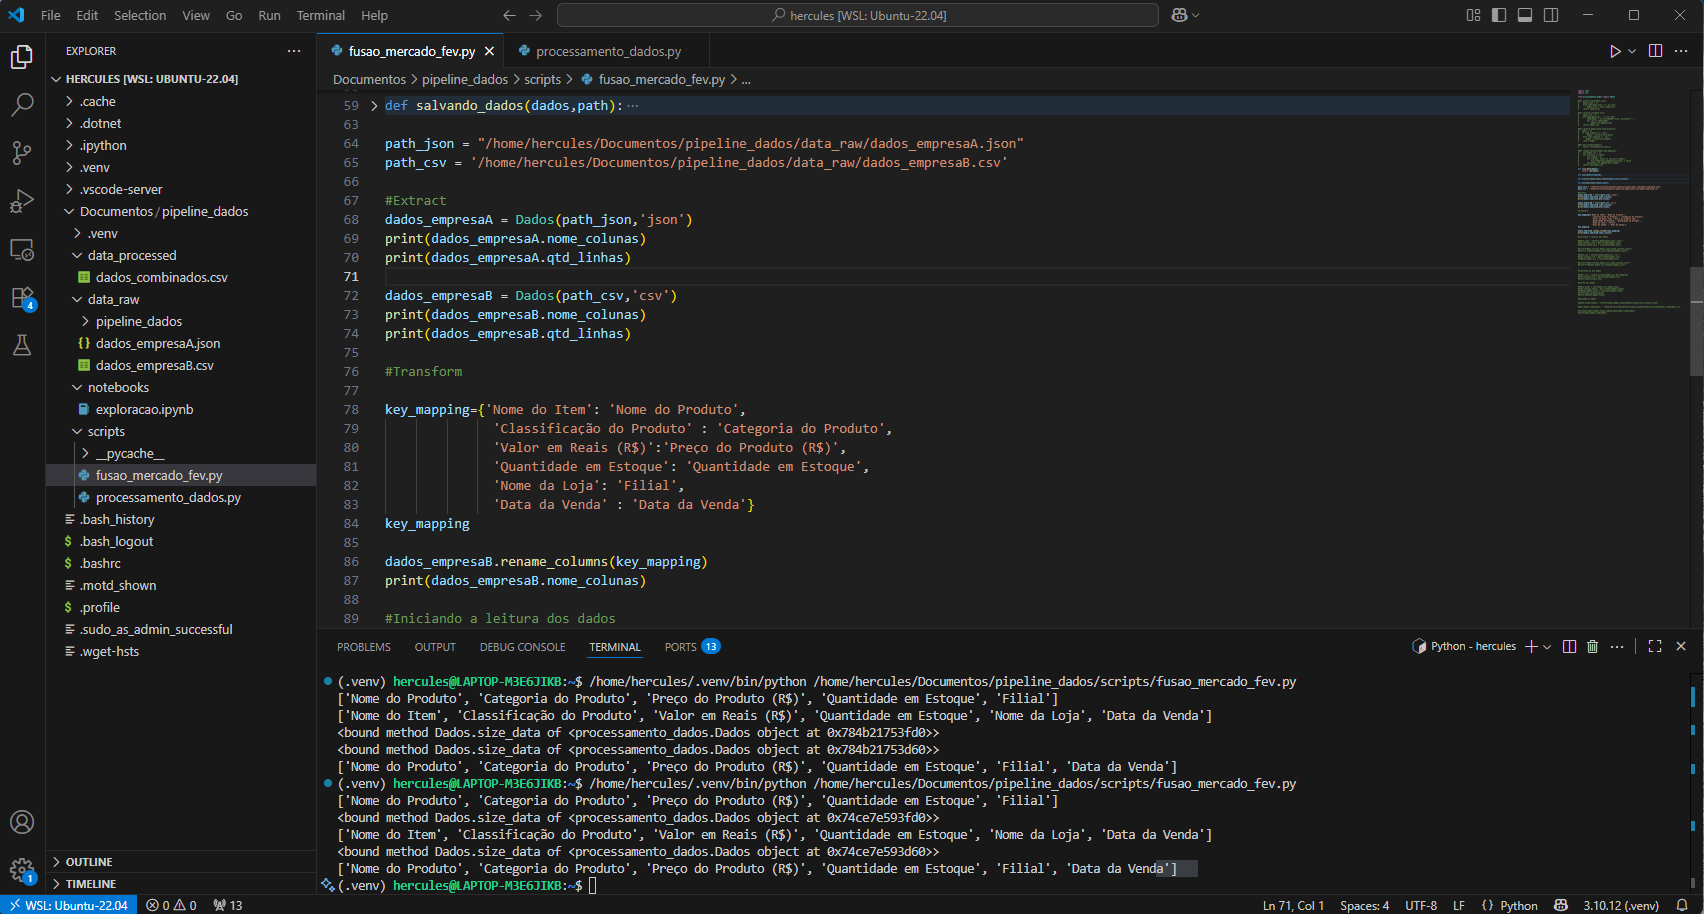Open Source Control view
The height and width of the screenshot is (914, 1704).
coord(22,153)
